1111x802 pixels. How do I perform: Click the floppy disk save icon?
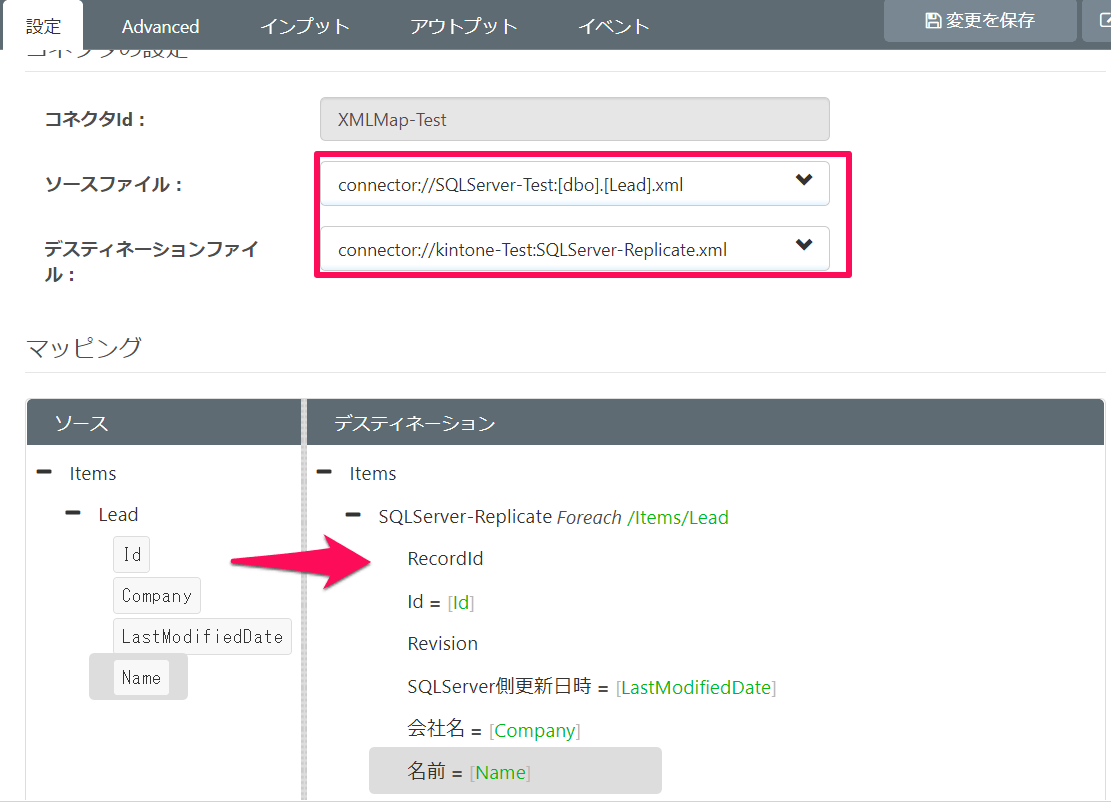pyautogui.click(x=933, y=21)
